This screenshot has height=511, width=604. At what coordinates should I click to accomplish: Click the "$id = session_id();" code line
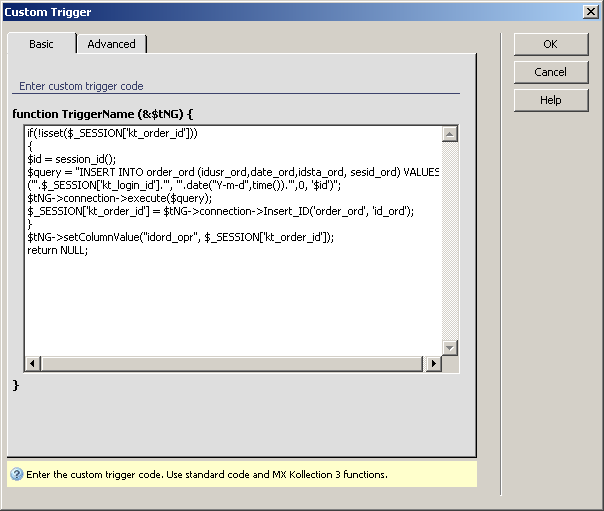tap(72, 158)
